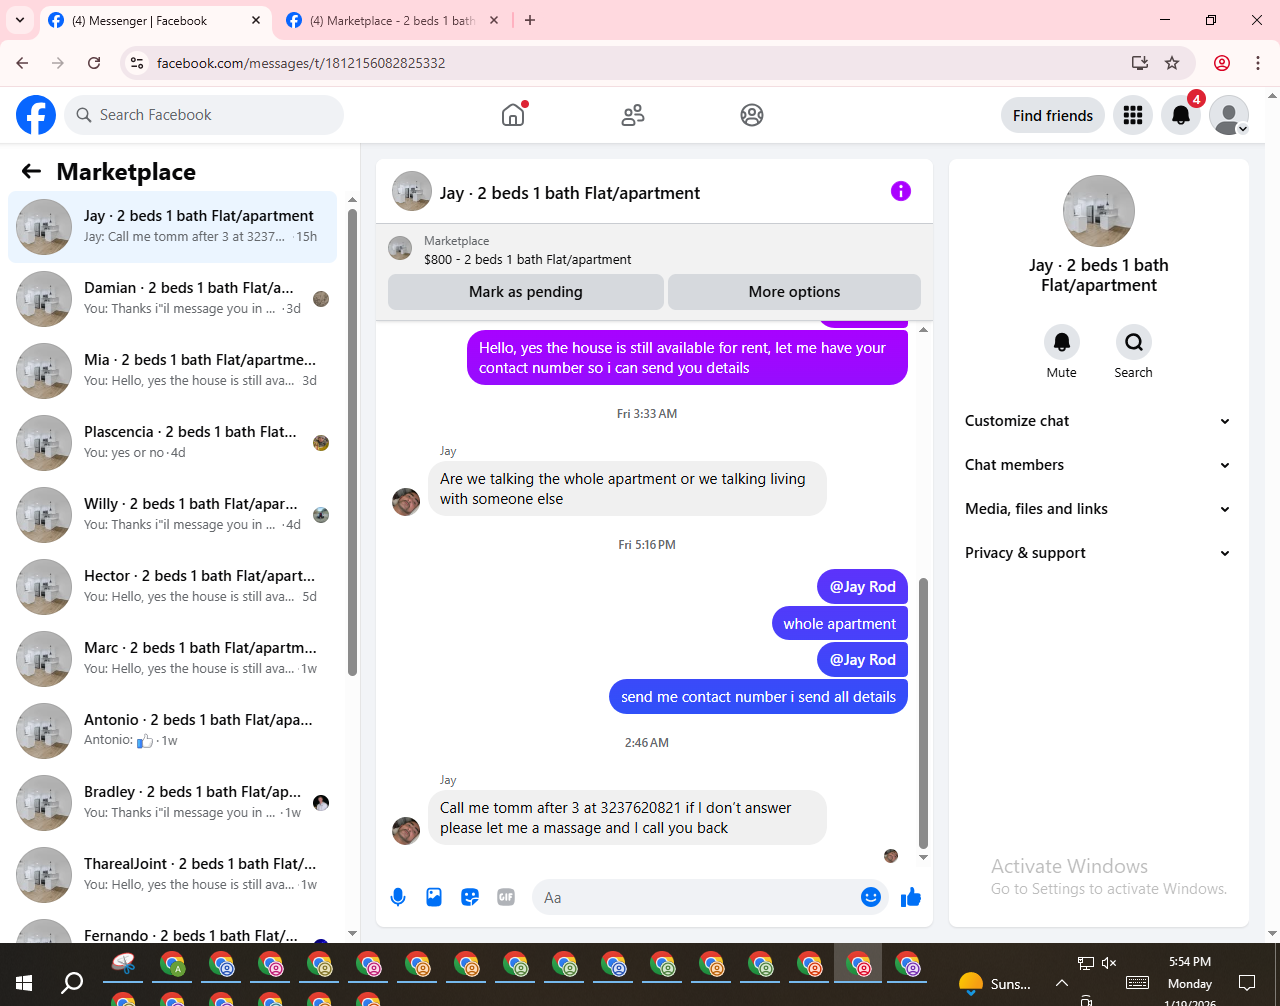Image resolution: width=1280 pixels, height=1006 pixels.
Task: Open the $800 - 2 beds listing link
Action: pos(527,259)
